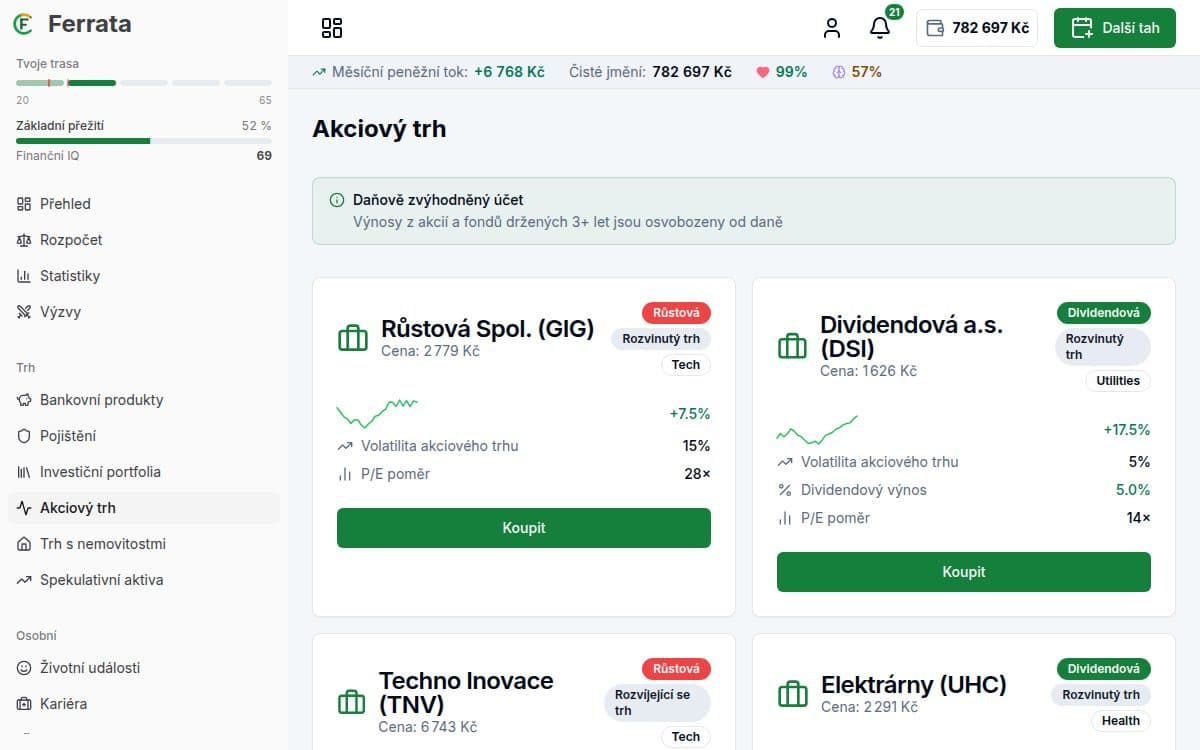
Task: Click the Rozvinutý trh badge on GIG card
Action: 661,339
